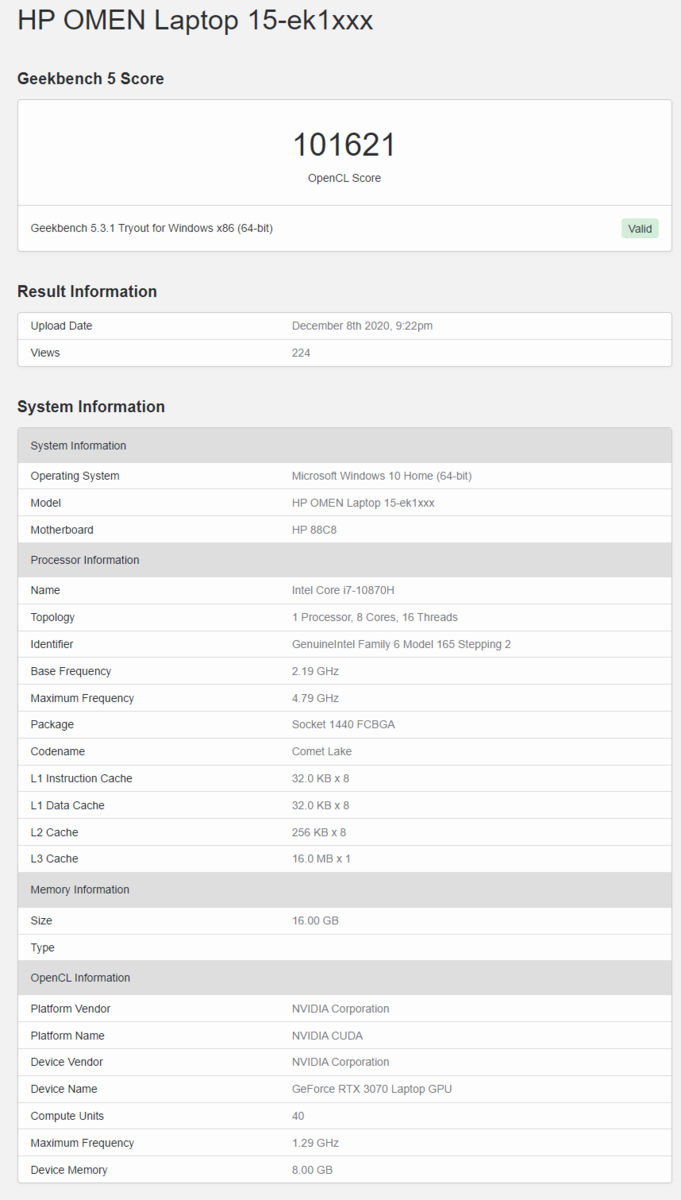Screen dimensions: 681x1200
Task: Click the 'L3 Cache' label
Action: coord(54,859)
